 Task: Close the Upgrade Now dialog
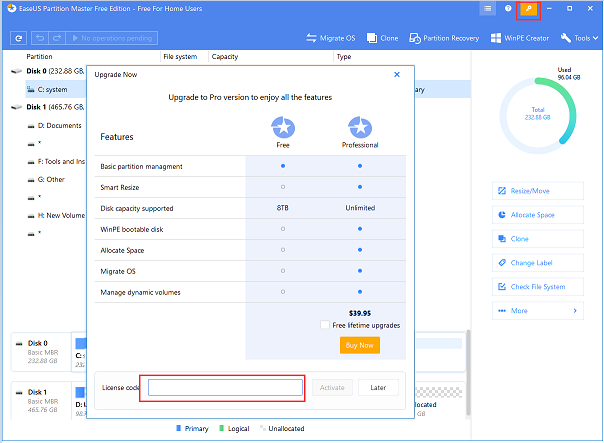click(x=397, y=74)
